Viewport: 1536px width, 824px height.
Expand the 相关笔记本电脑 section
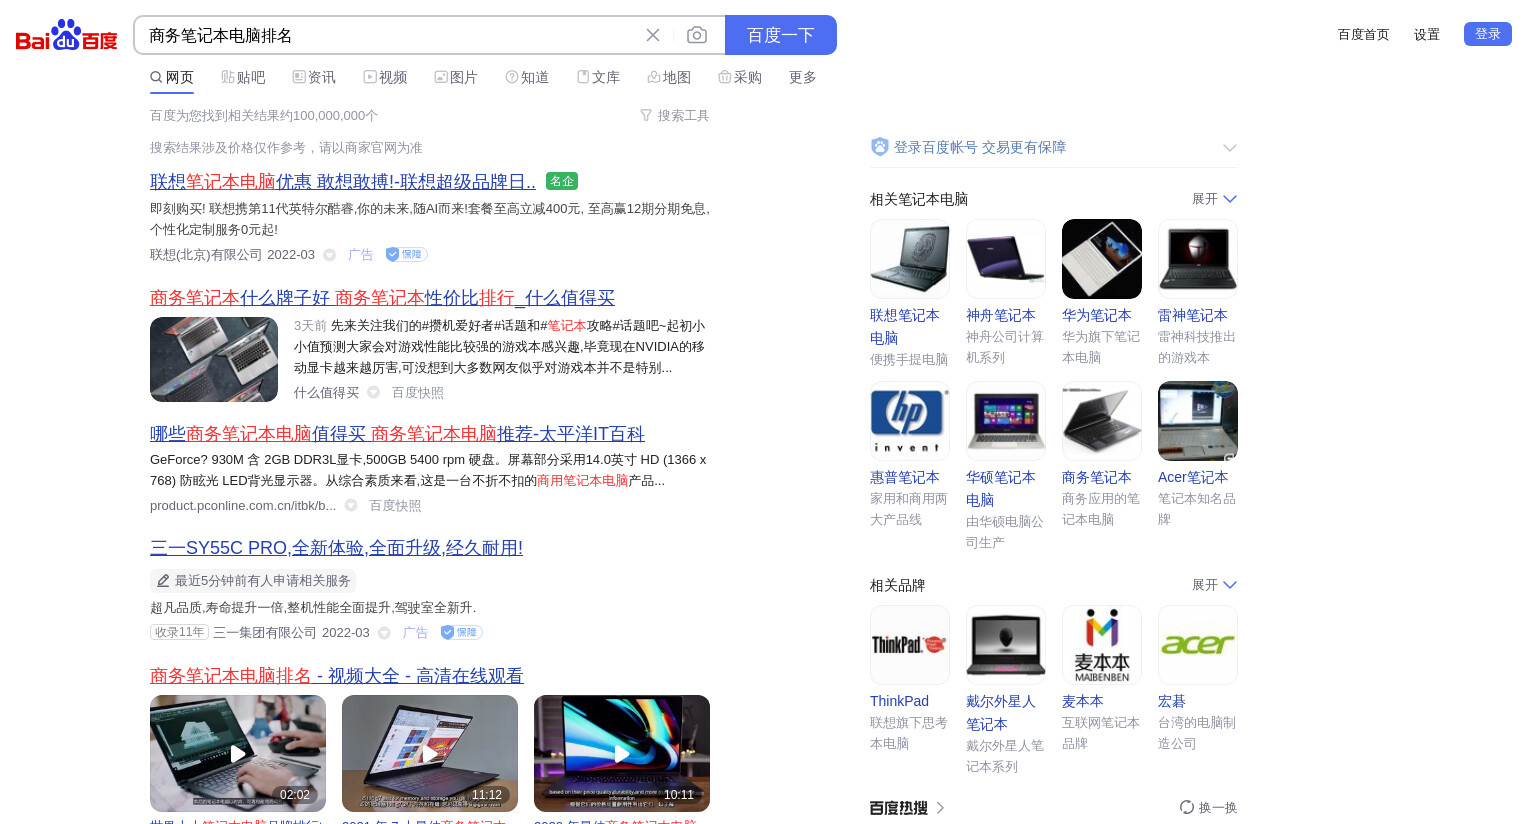[x=1214, y=199]
